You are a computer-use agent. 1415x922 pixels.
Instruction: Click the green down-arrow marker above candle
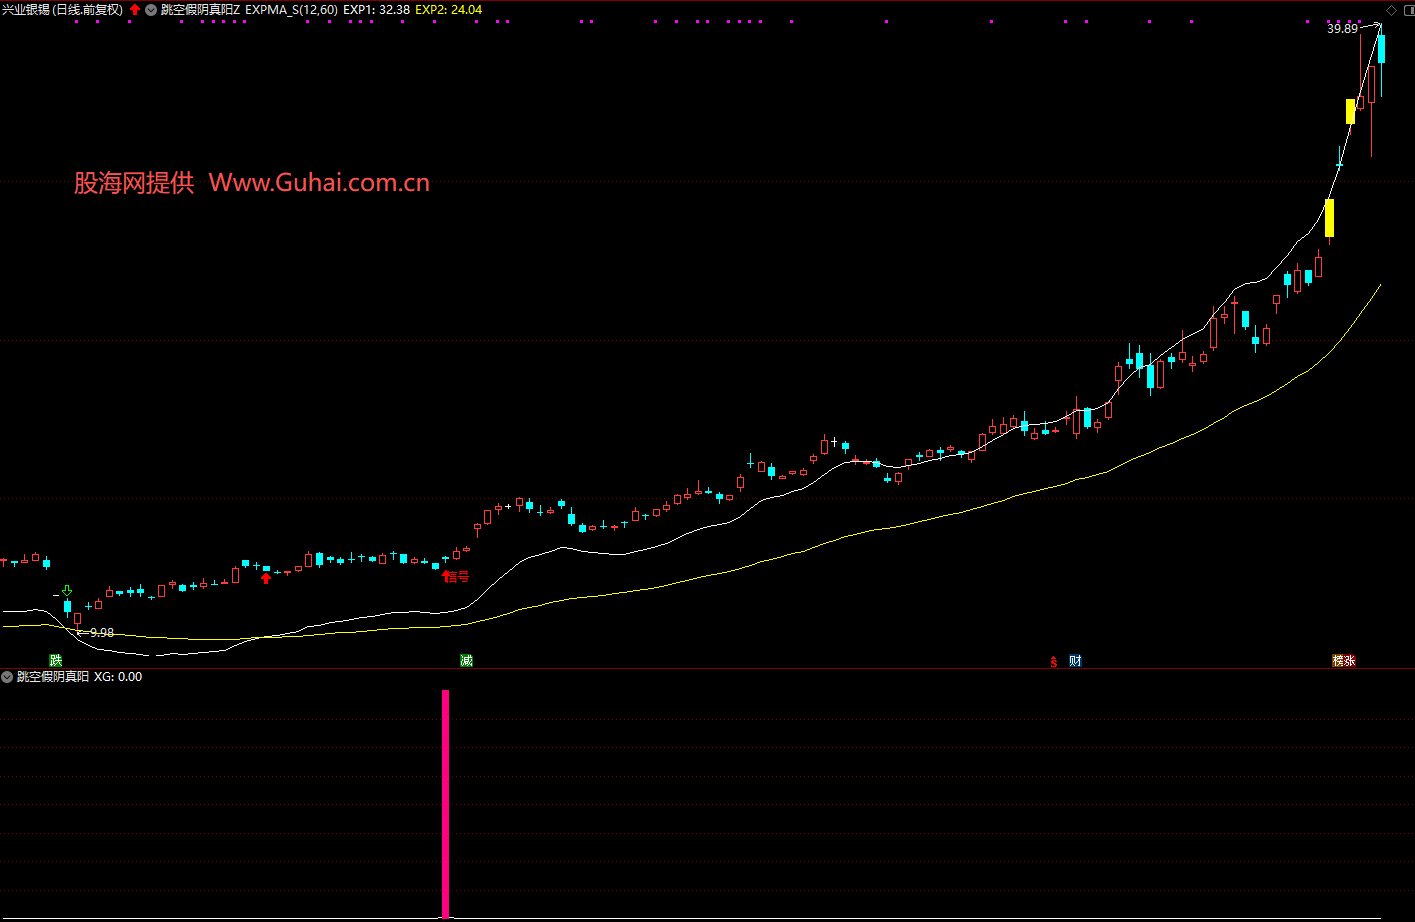[67, 591]
